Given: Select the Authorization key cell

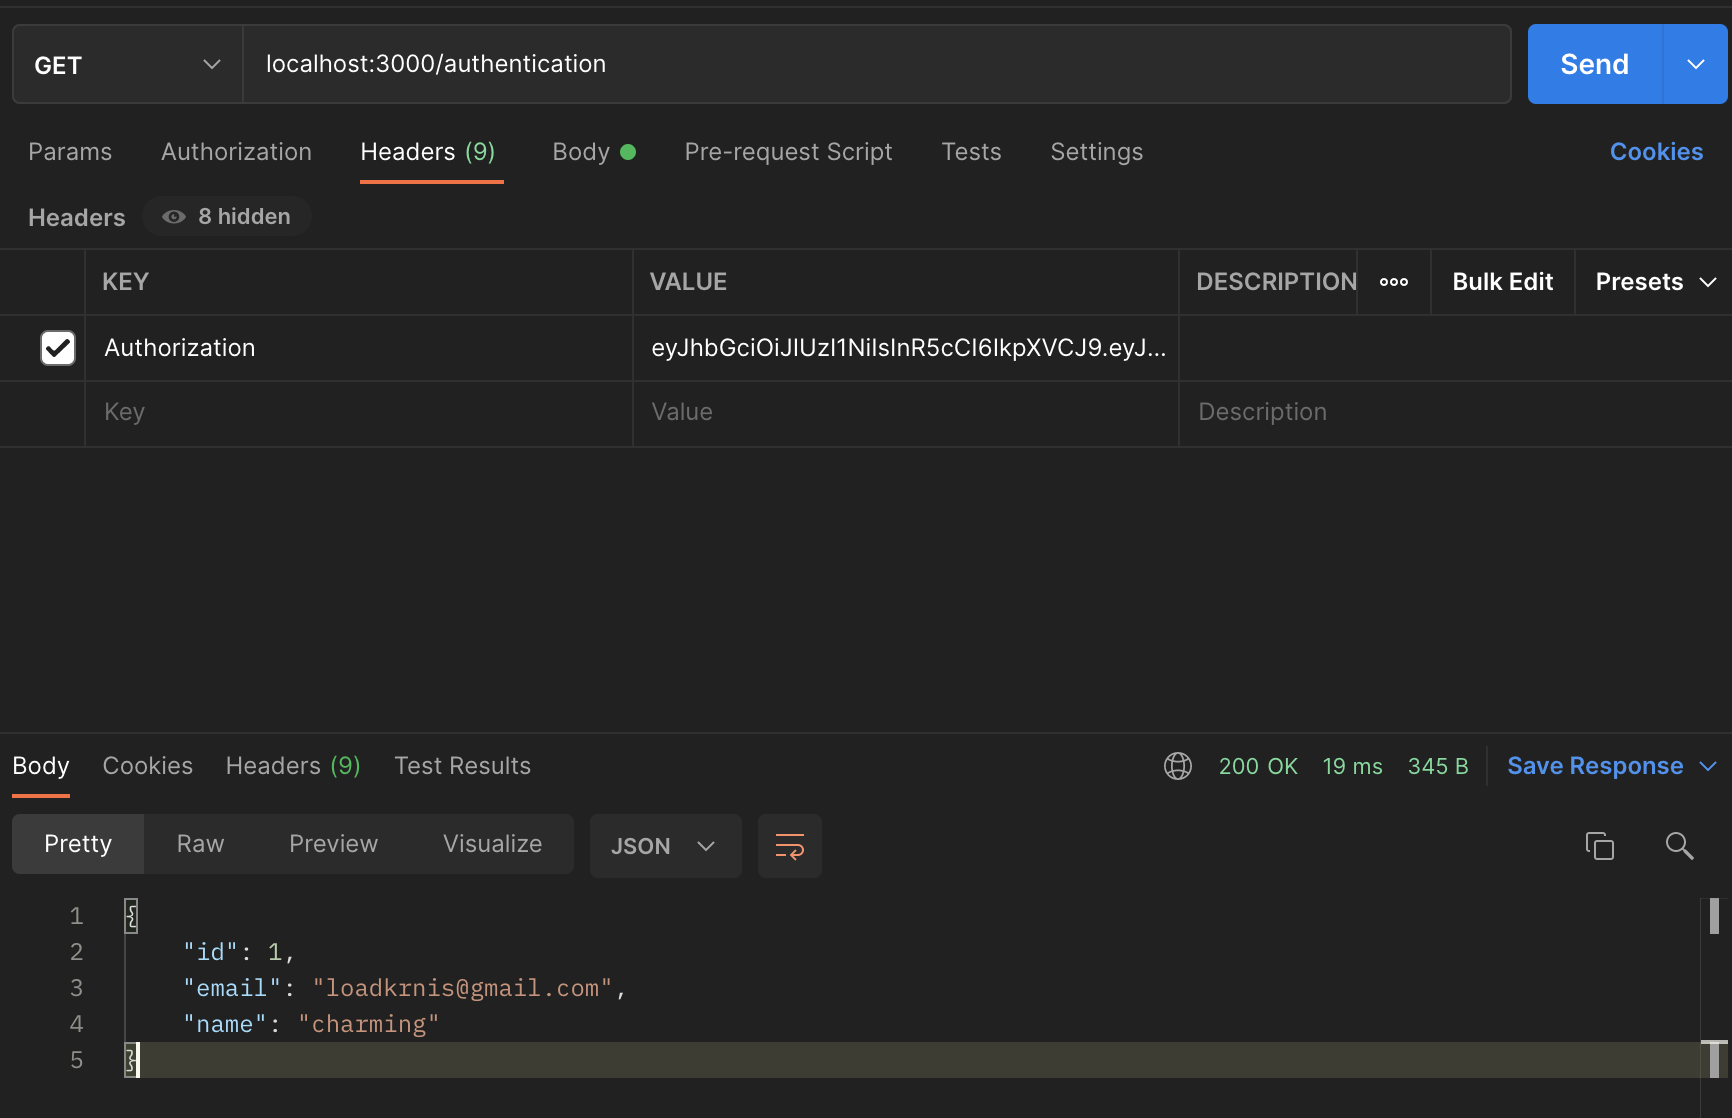Looking at the screenshot, I should tap(359, 348).
